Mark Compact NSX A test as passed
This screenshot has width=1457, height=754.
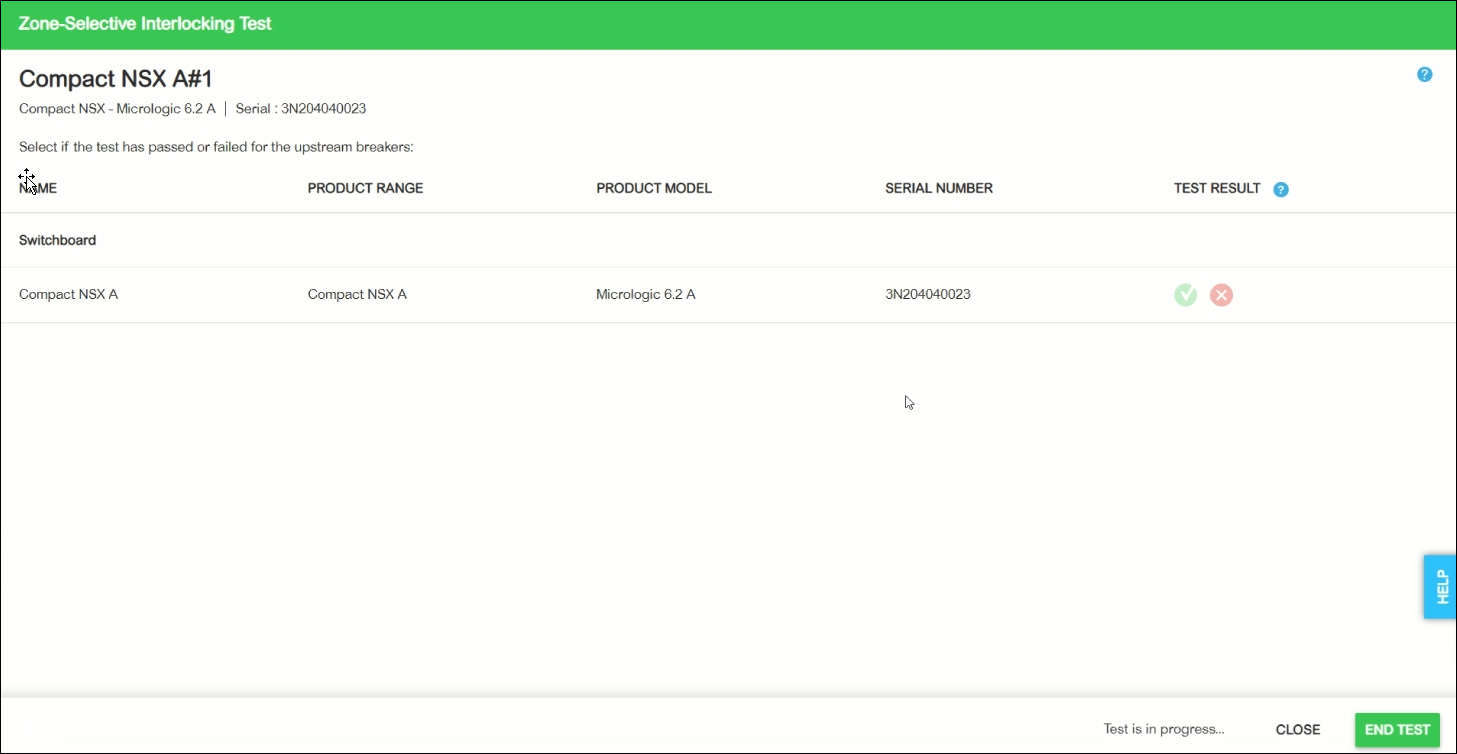1185,295
